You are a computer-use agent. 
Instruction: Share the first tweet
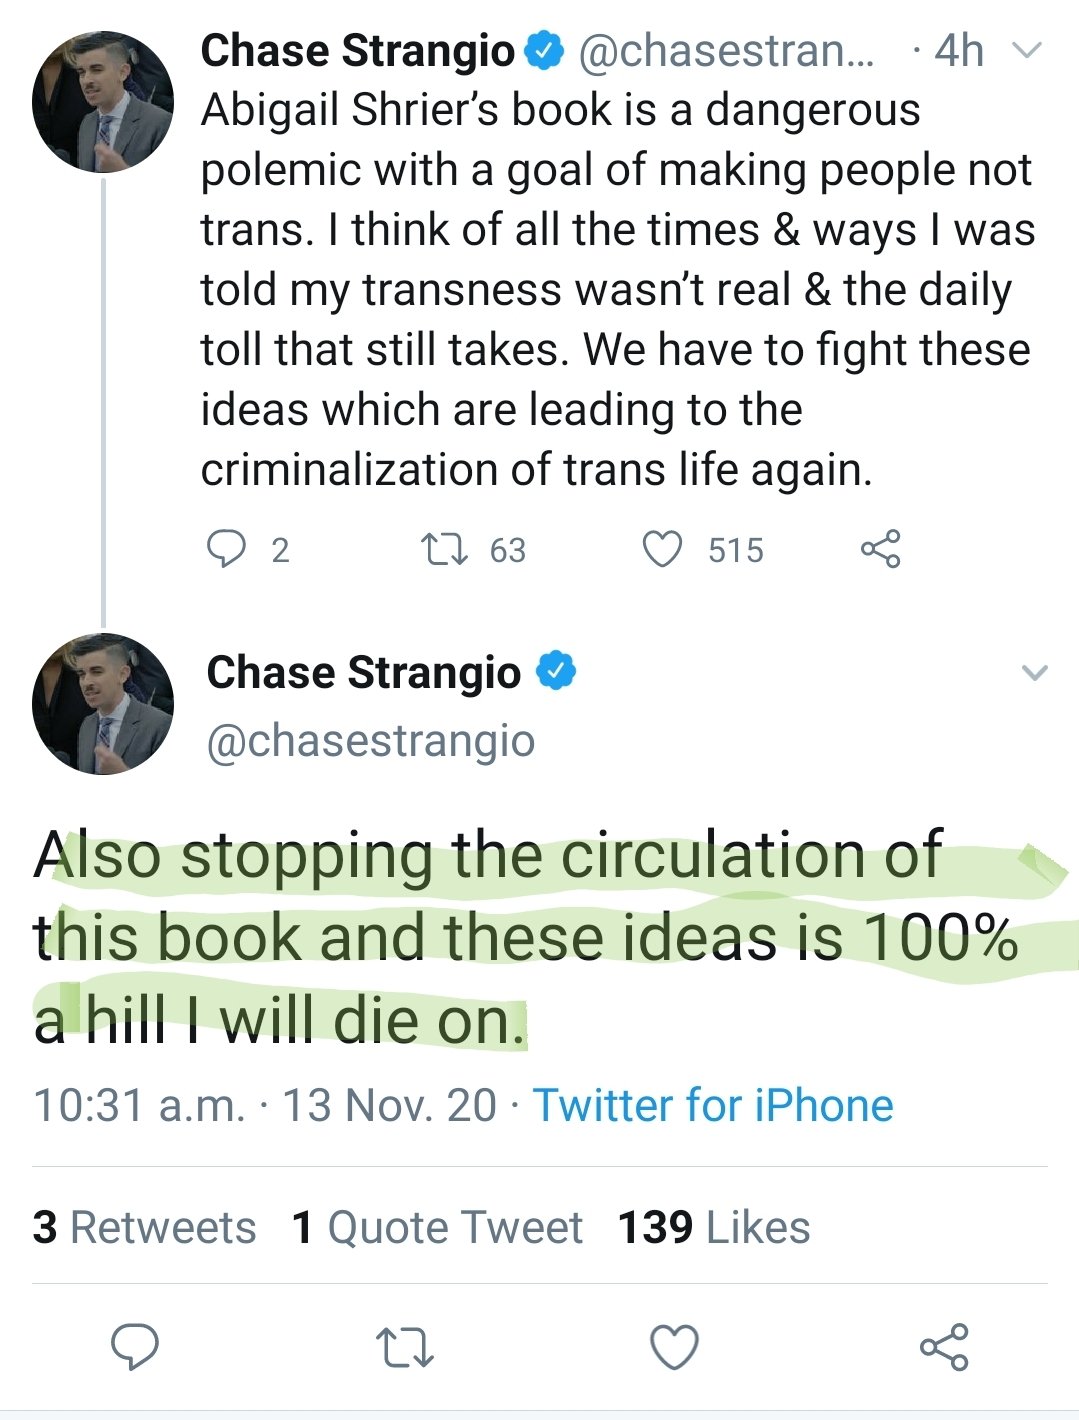click(x=880, y=549)
